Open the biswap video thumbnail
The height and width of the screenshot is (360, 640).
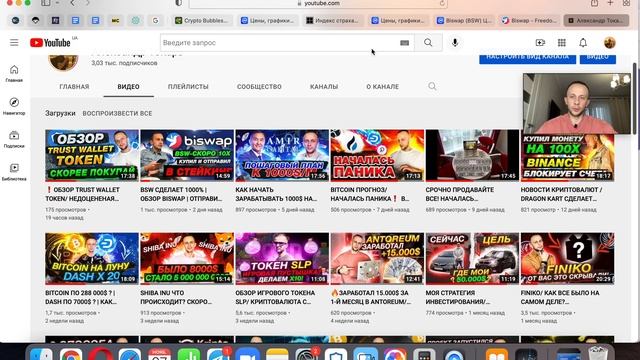(x=187, y=156)
